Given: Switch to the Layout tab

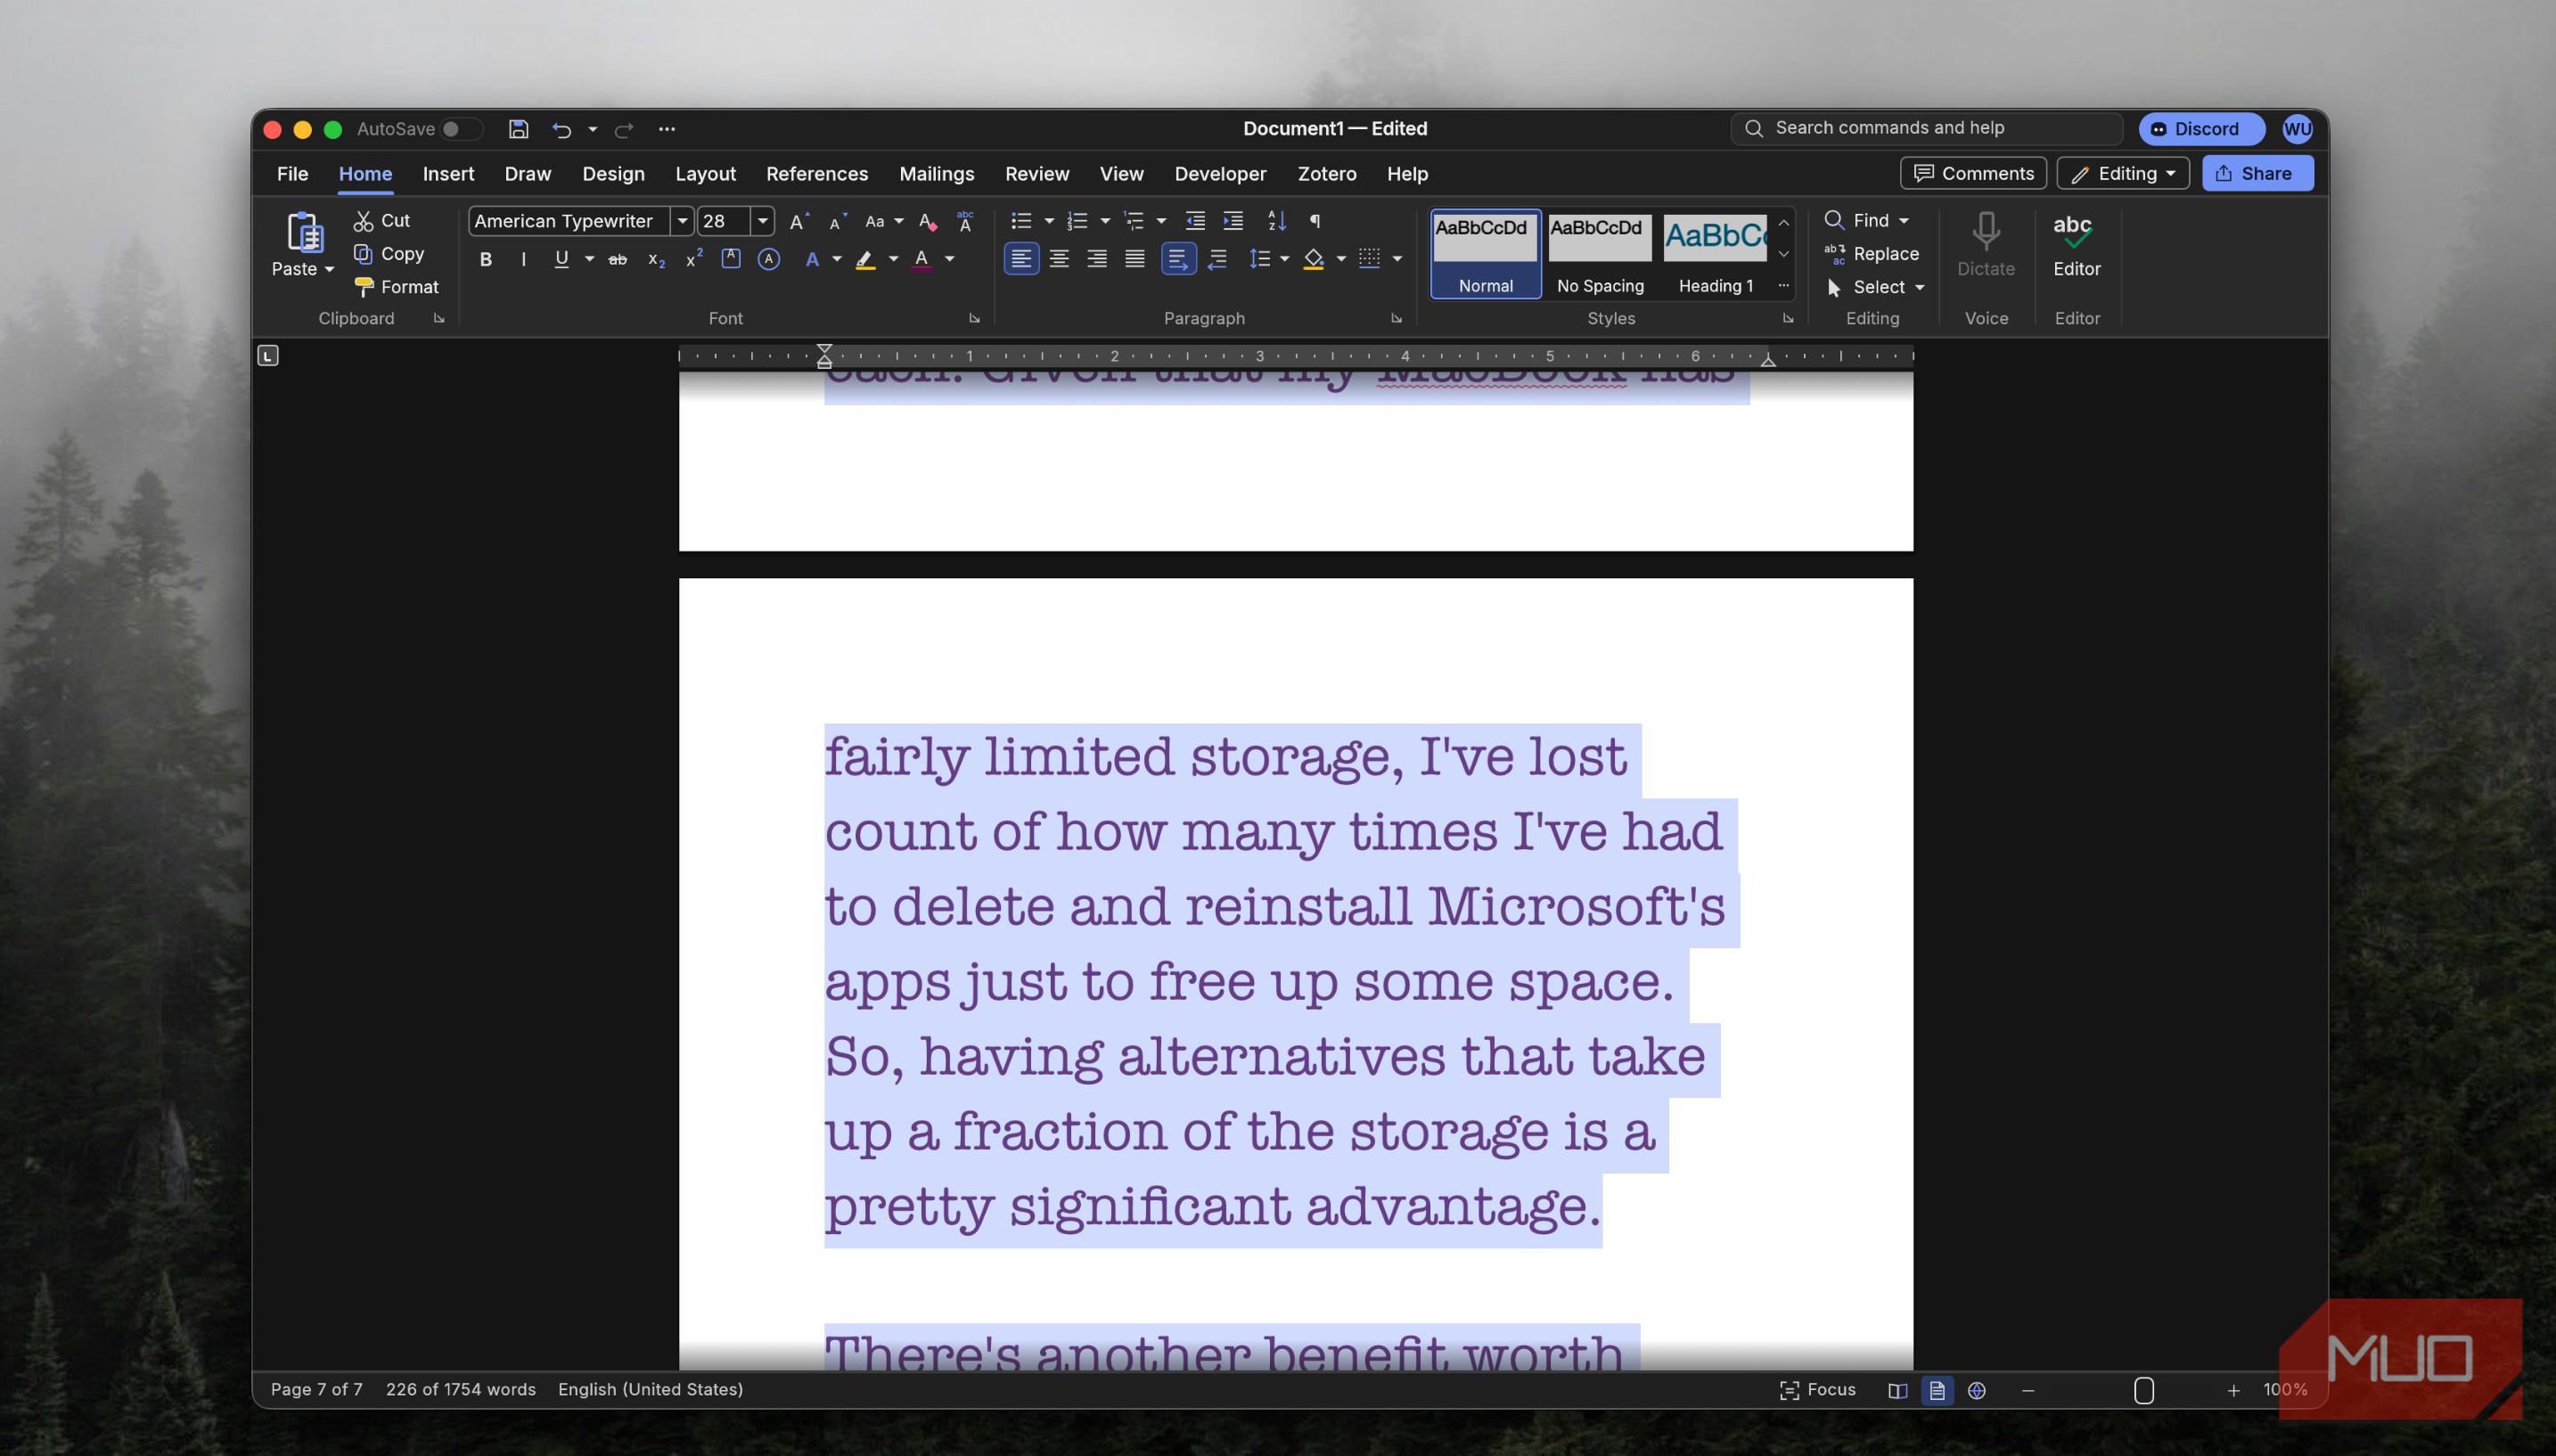Looking at the screenshot, I should pyautogui.click(x=705, y=174).
